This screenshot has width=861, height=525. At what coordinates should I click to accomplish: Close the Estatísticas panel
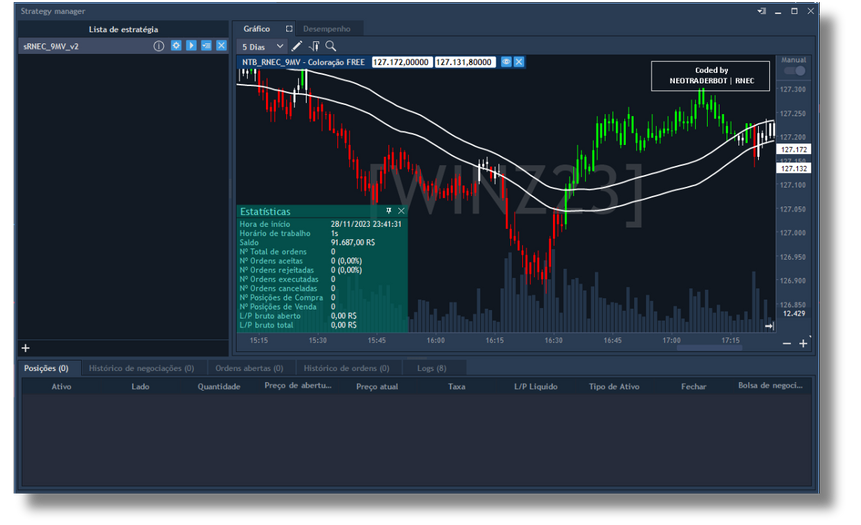point(401,211)
